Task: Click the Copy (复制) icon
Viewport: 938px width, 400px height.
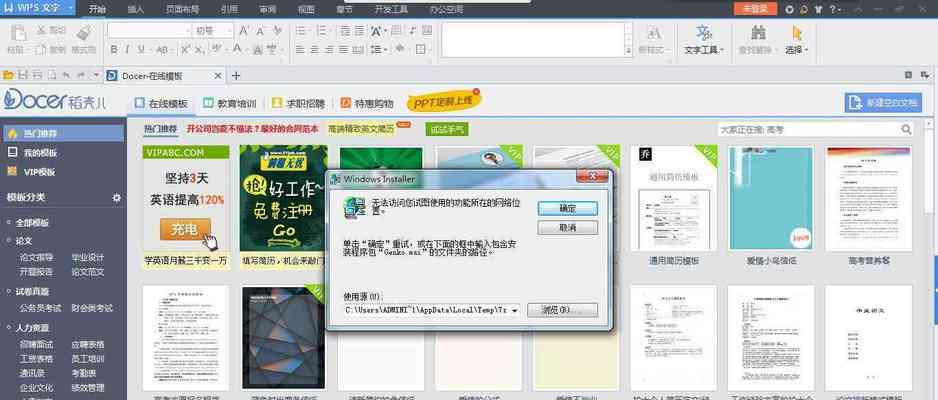Action: pos(41,50)
